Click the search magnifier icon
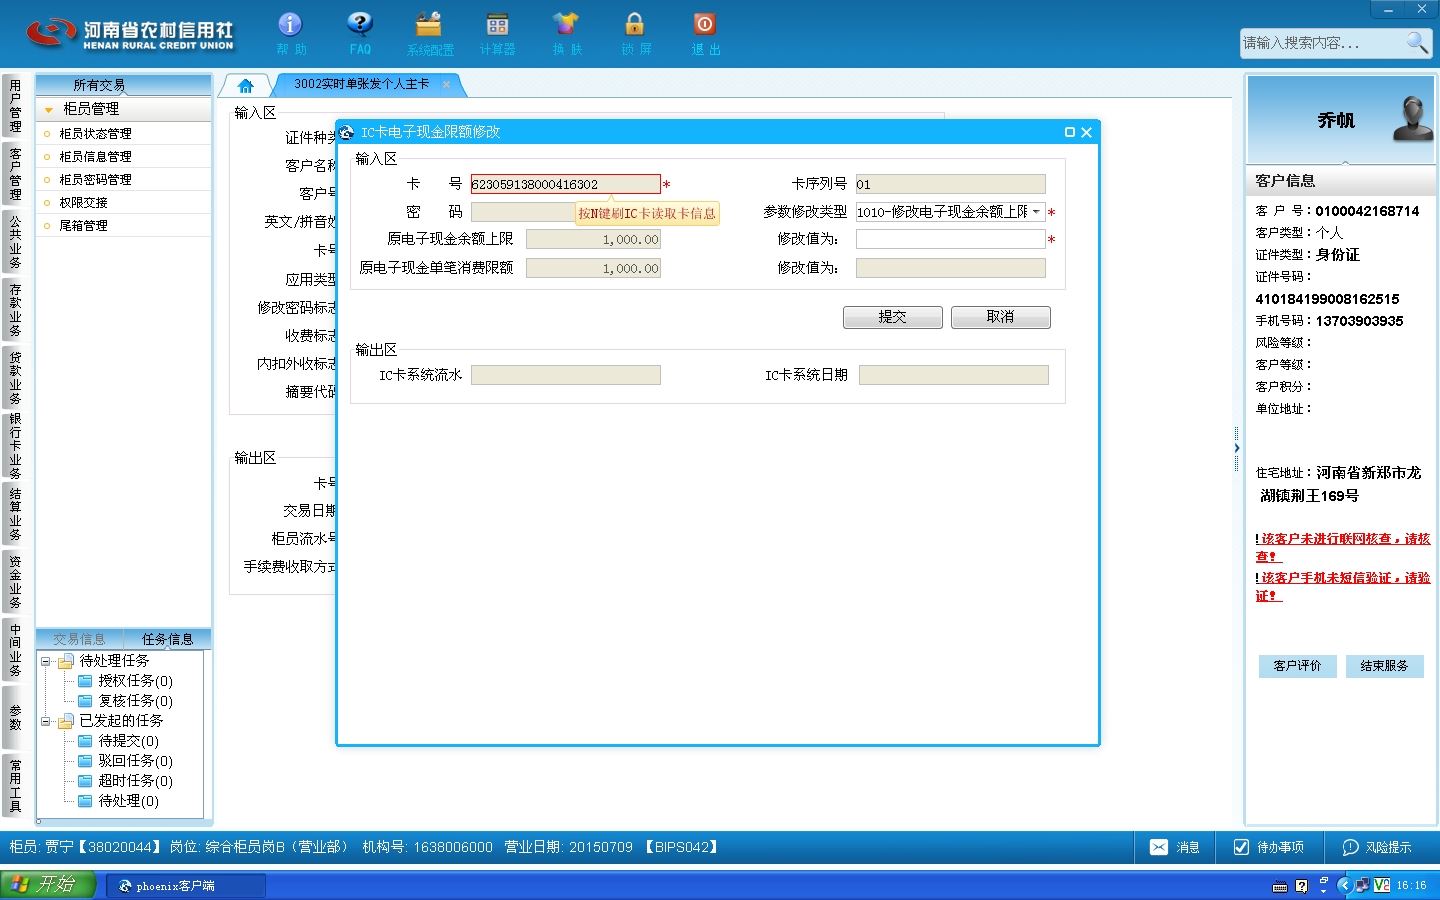 [x=1416, y=42]
